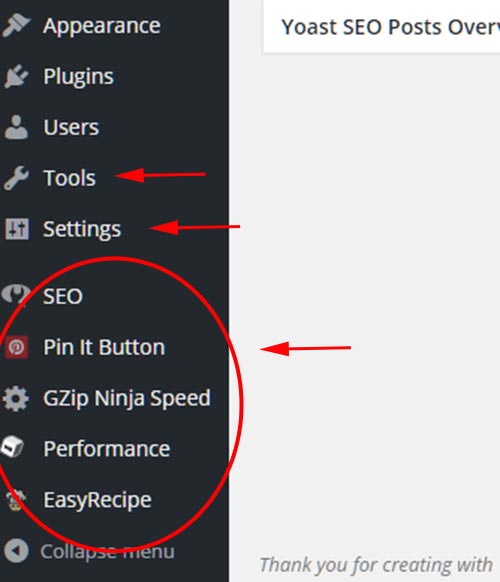Click the Appearance paintbrush icon
Viewport: 500px width, 582px height.
(16, 25)
